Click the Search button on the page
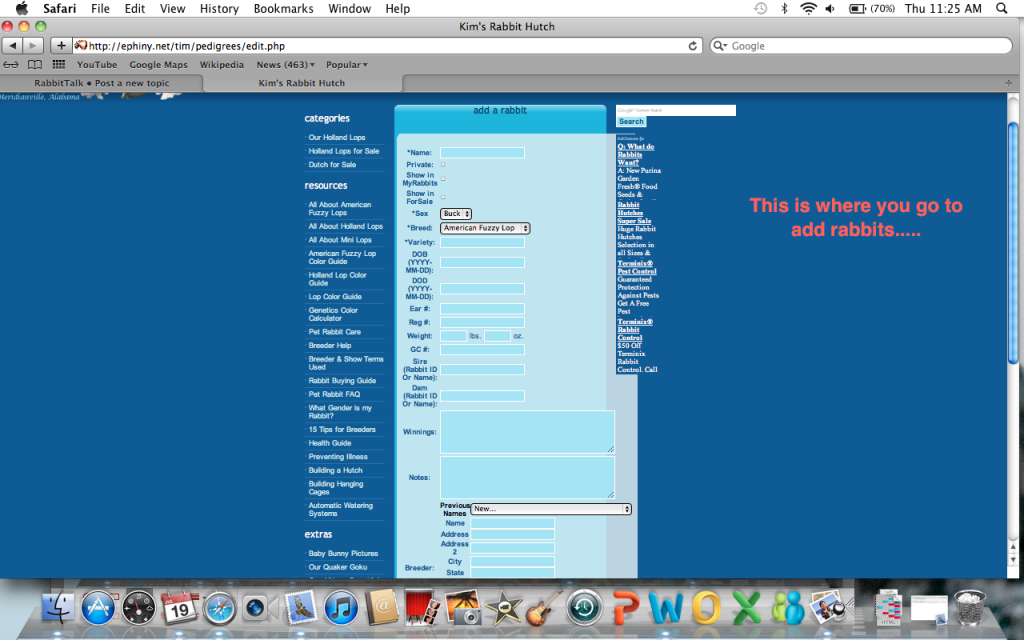The image size is (1024, 640). click(631, 121)
